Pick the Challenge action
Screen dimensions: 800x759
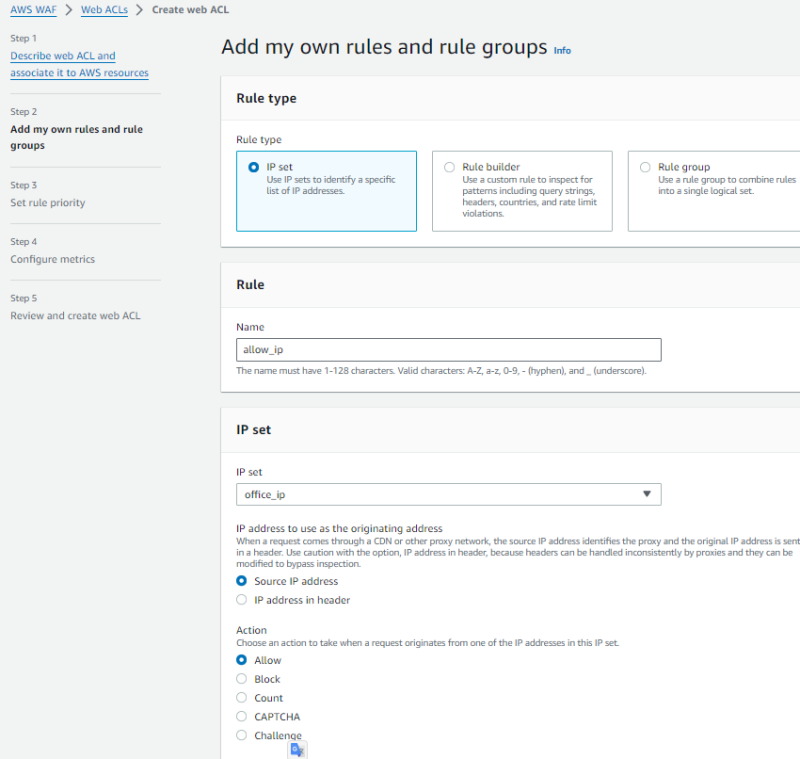(241, 736)
